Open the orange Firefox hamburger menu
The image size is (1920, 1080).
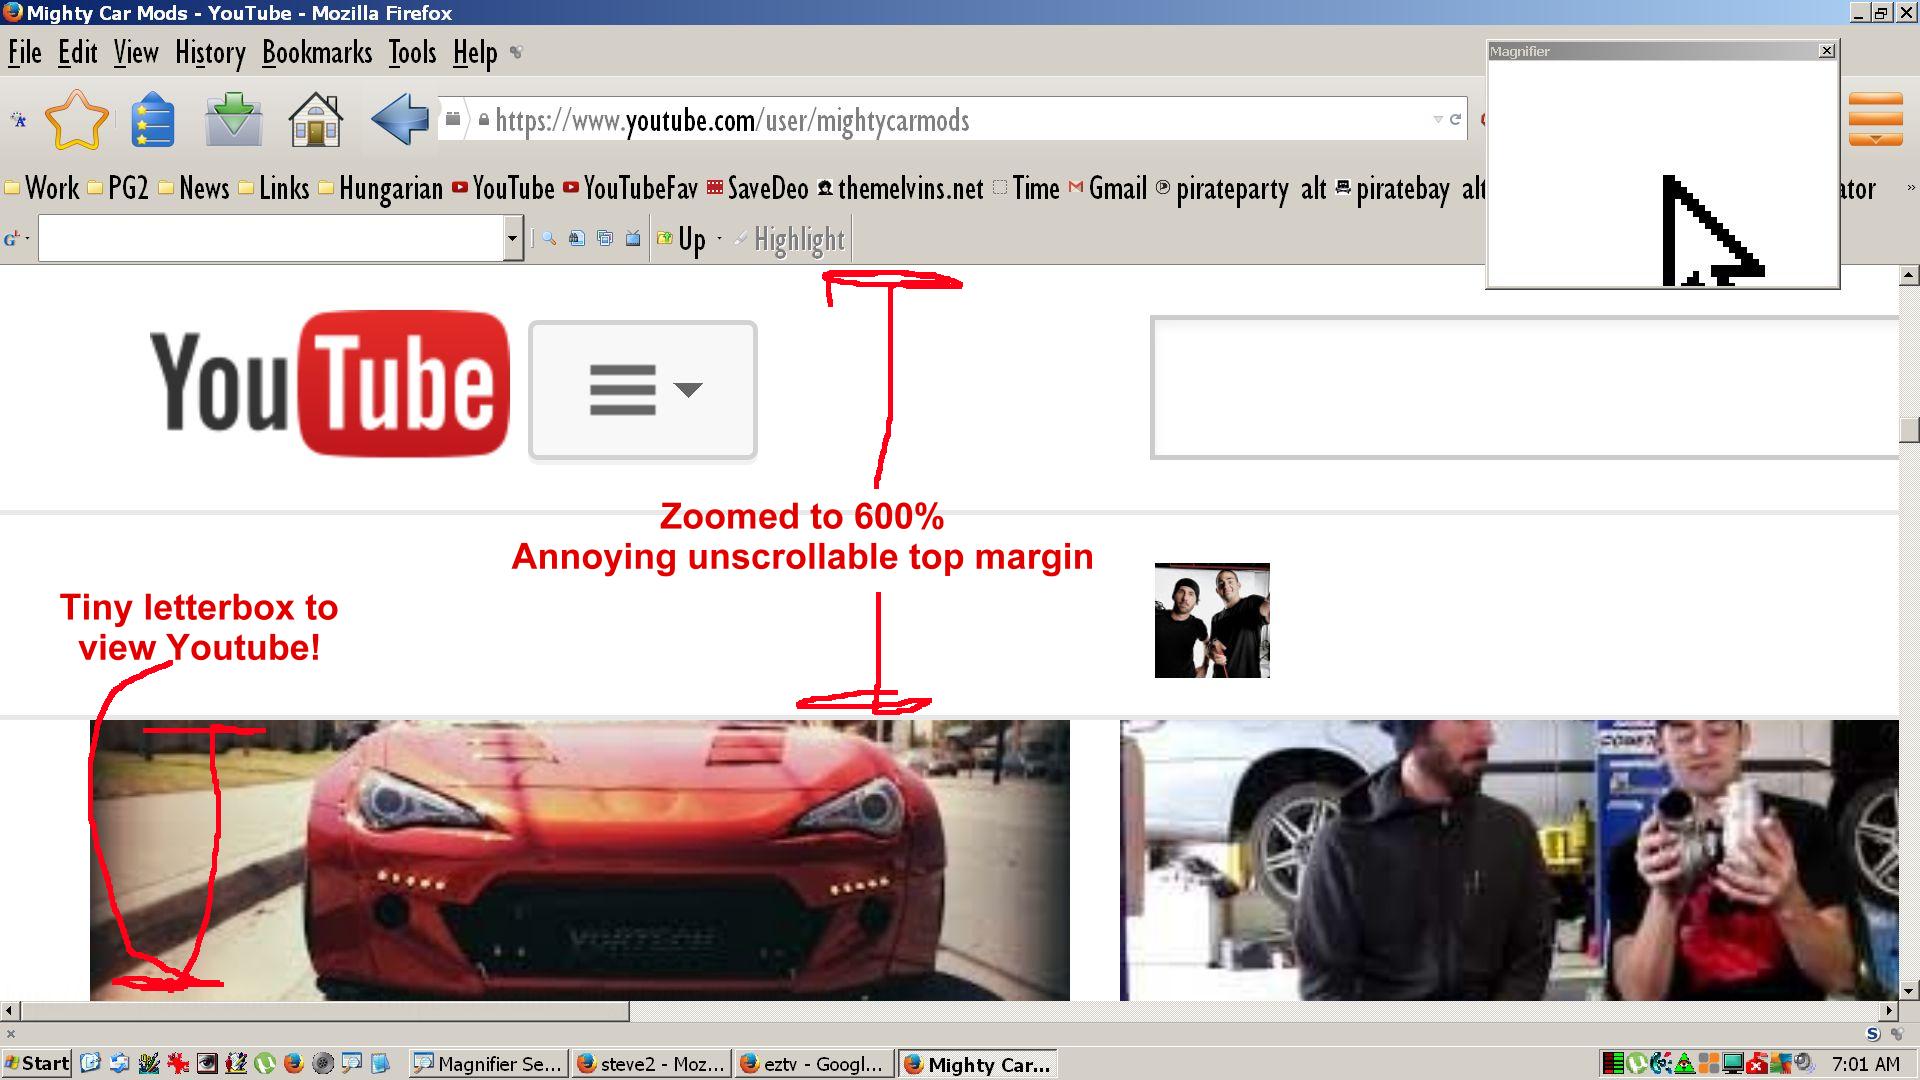coord(1875,120)
